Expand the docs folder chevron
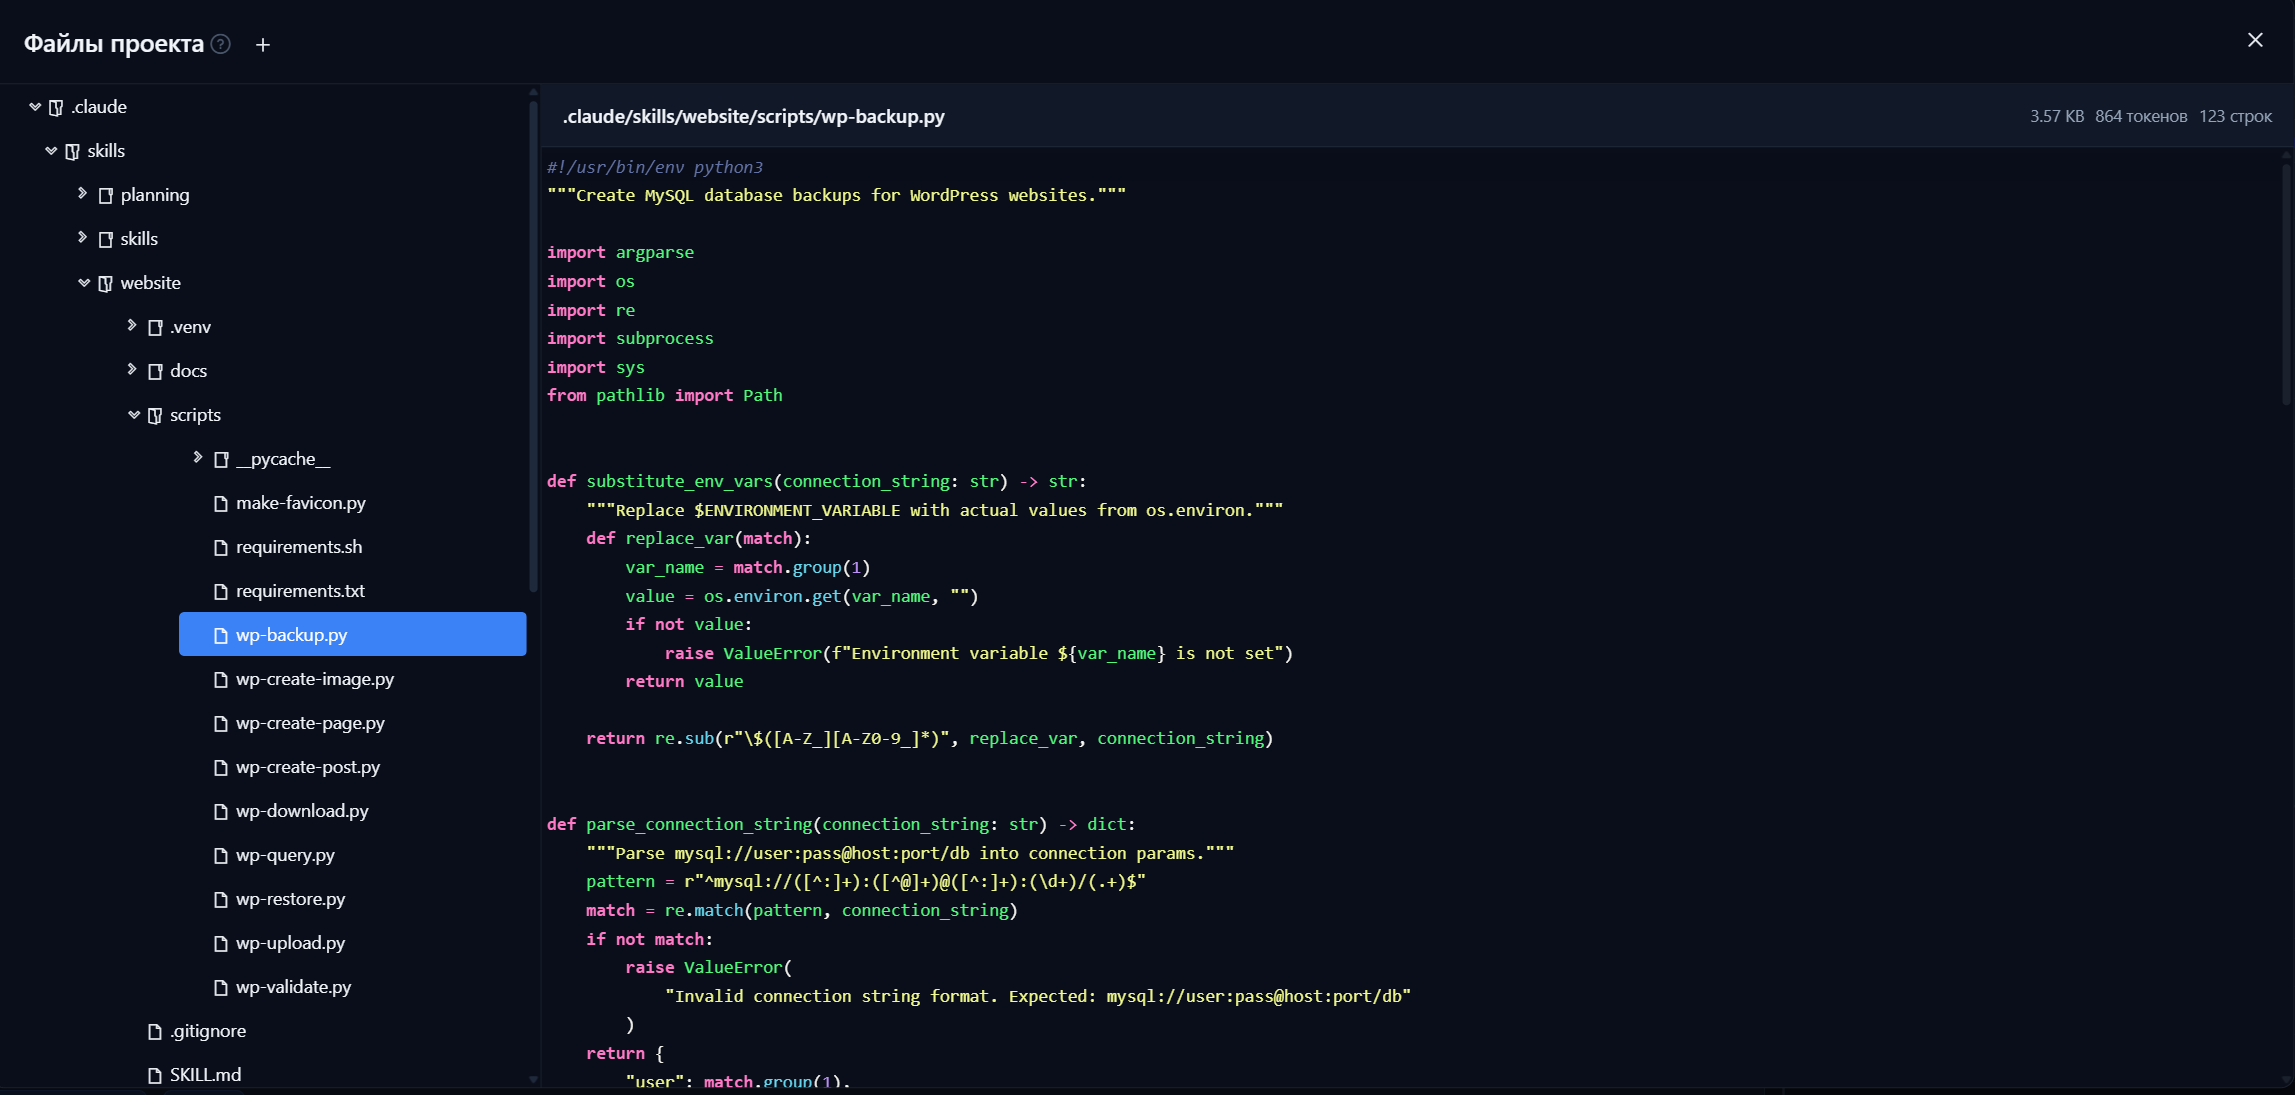 (x=131, y=369)
